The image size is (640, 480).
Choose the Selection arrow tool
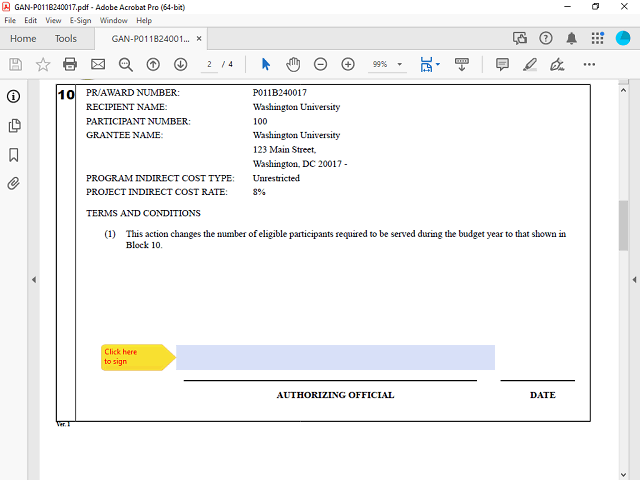coord(266,64)
